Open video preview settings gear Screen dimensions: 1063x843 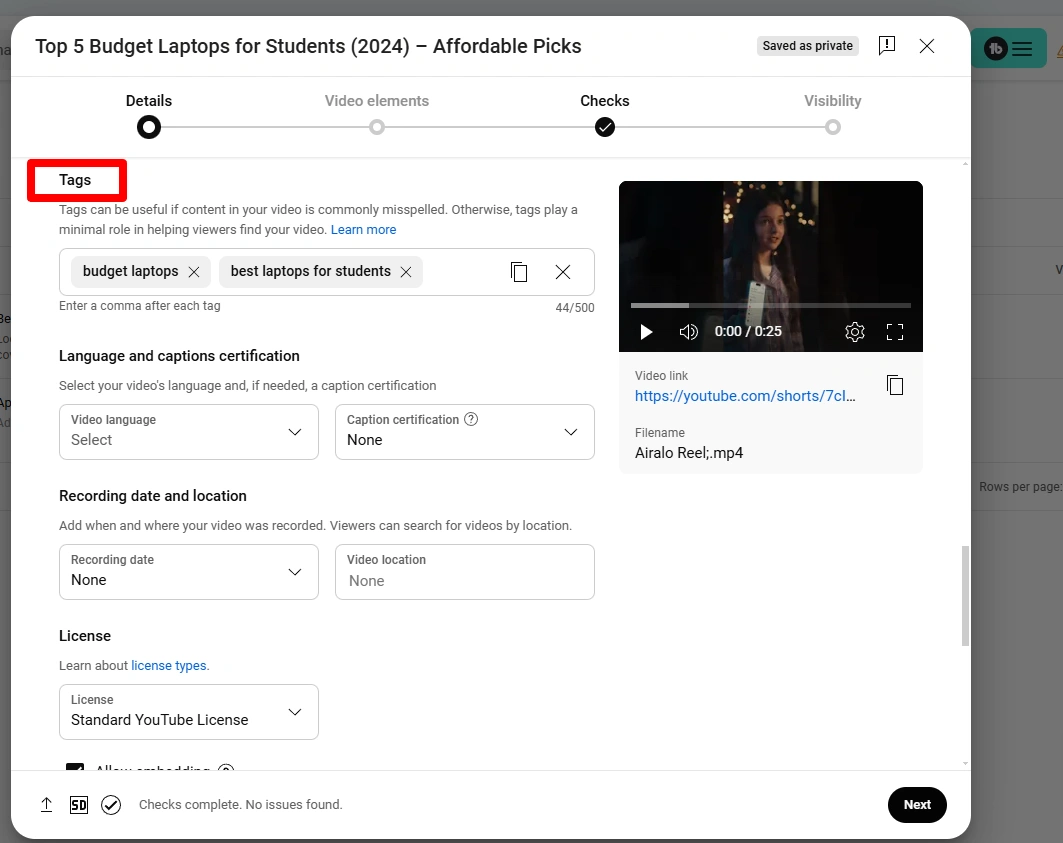[x=855, y=332]
